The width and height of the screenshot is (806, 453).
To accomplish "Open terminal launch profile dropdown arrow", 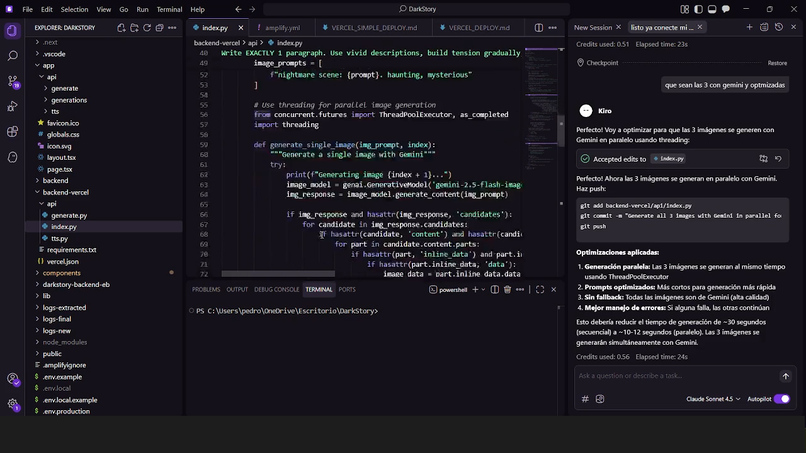I will click(x=483, y=289).
